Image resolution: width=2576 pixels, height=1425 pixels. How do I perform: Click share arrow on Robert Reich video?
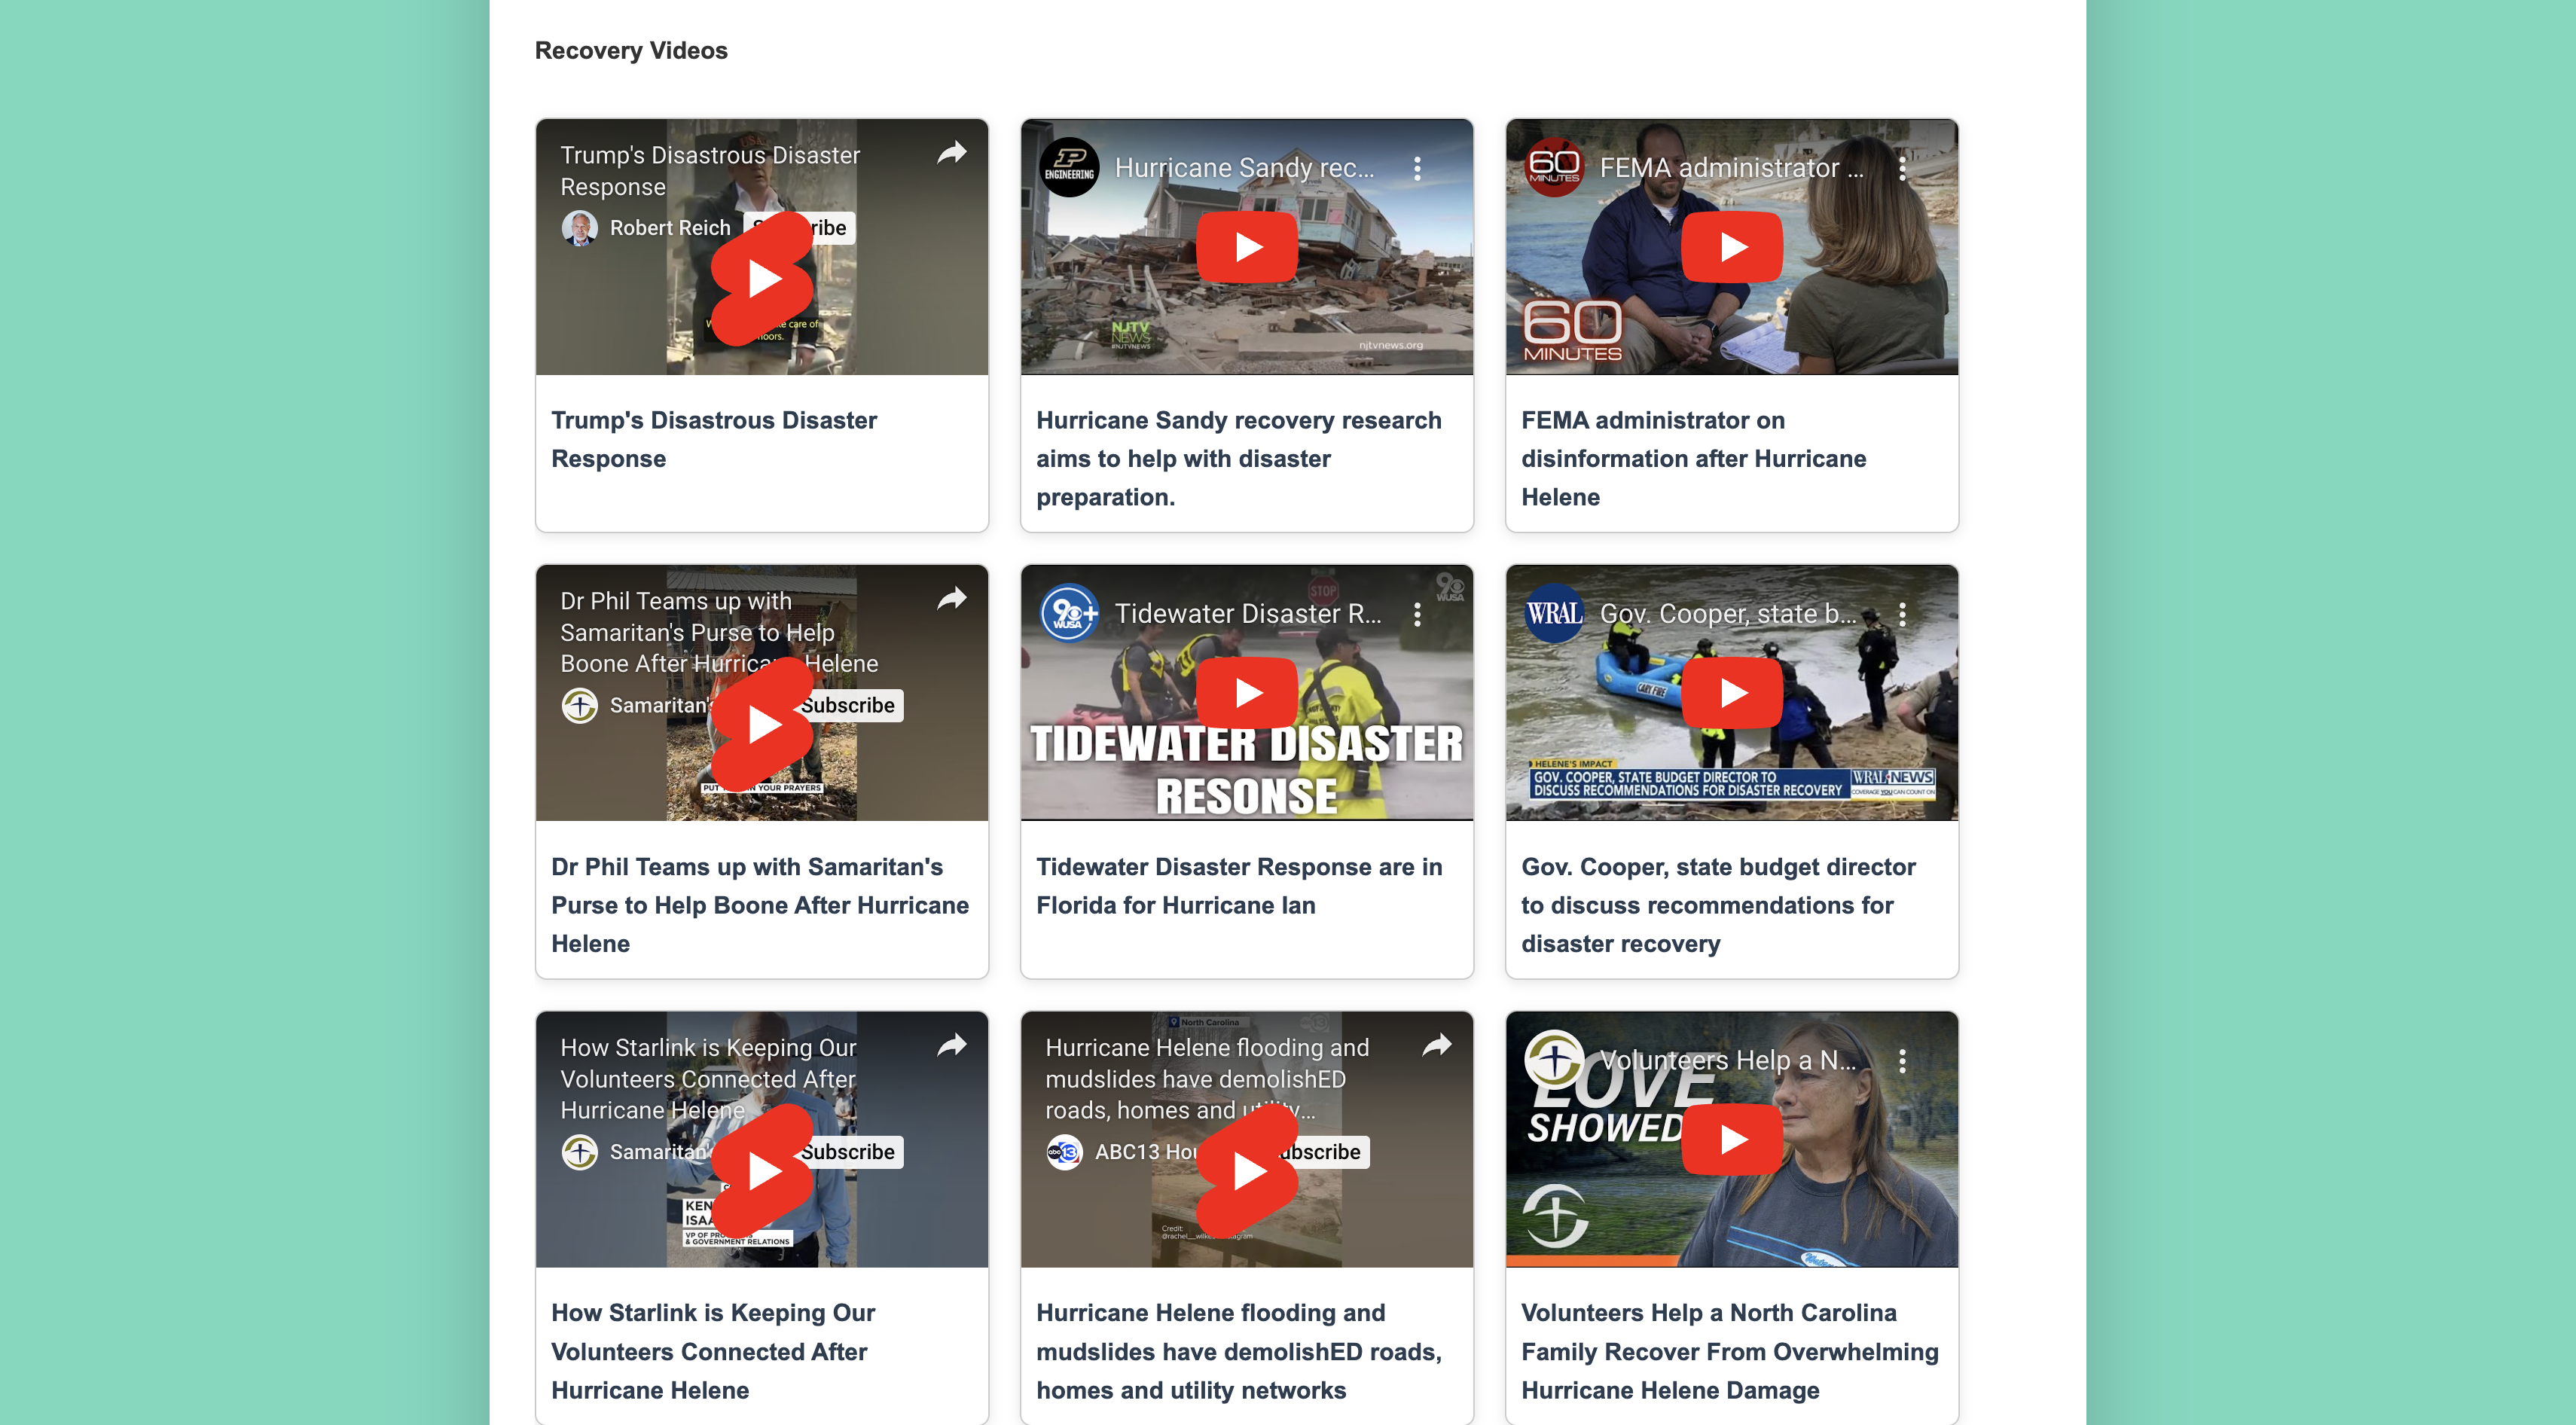(951, 153)
